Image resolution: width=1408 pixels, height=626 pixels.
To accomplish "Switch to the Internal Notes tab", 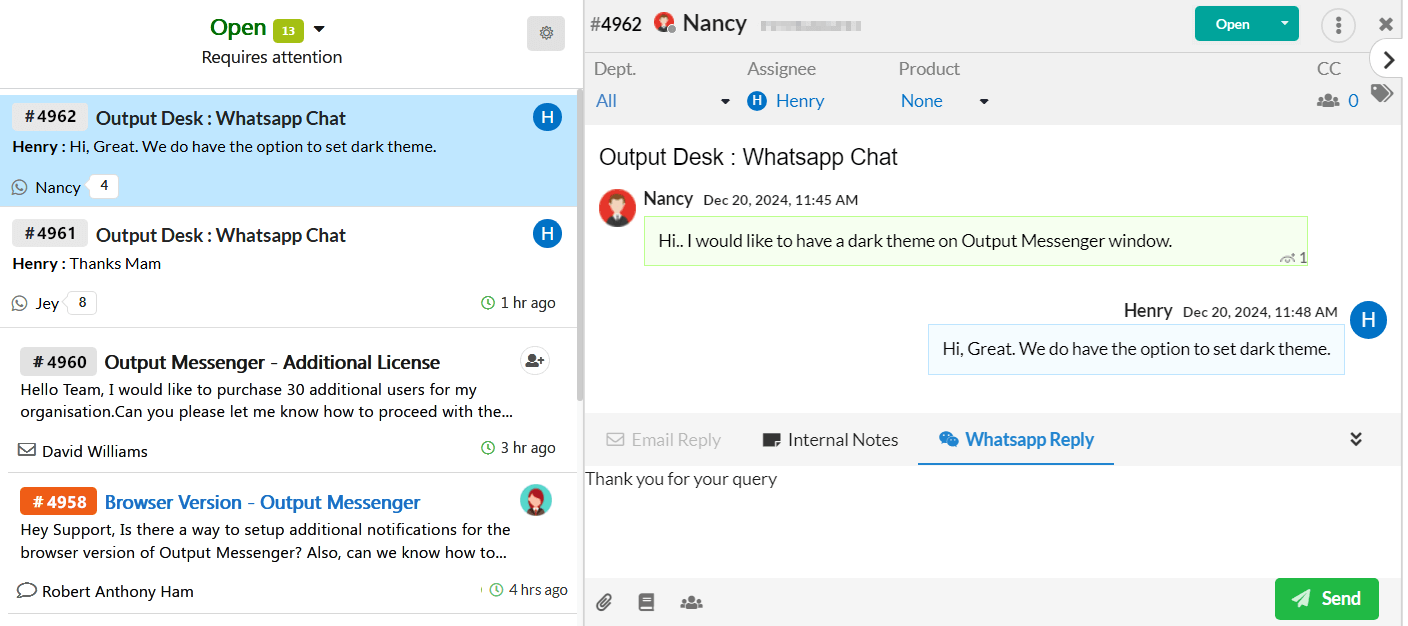I will click(830, 440).
